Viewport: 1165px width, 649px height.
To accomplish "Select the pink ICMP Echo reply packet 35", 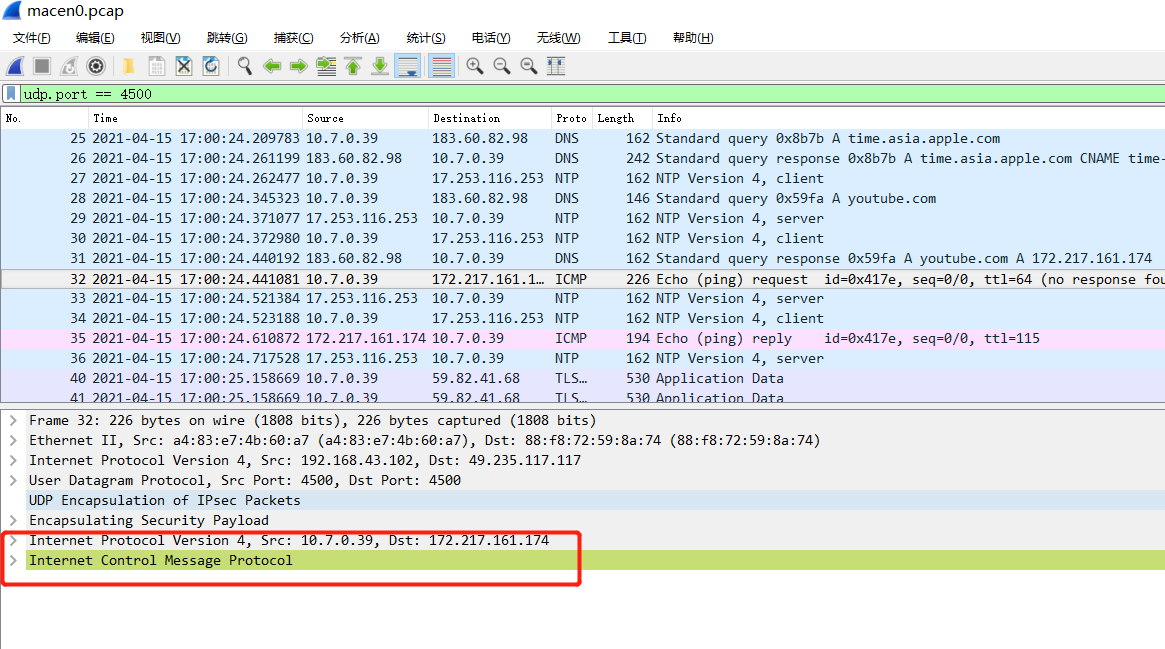I will [x=400, y=338].
